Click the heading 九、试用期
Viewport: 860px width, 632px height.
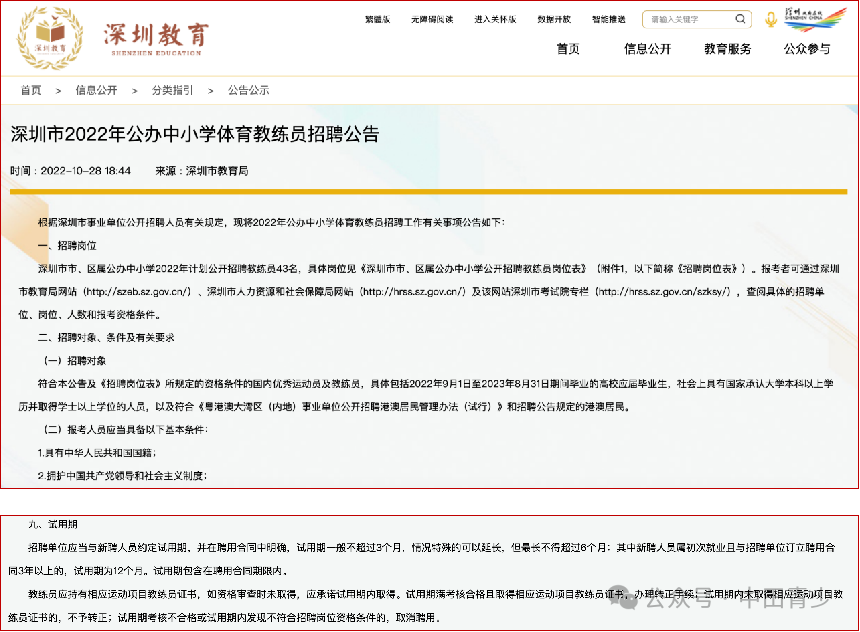[x=53, y=524]
